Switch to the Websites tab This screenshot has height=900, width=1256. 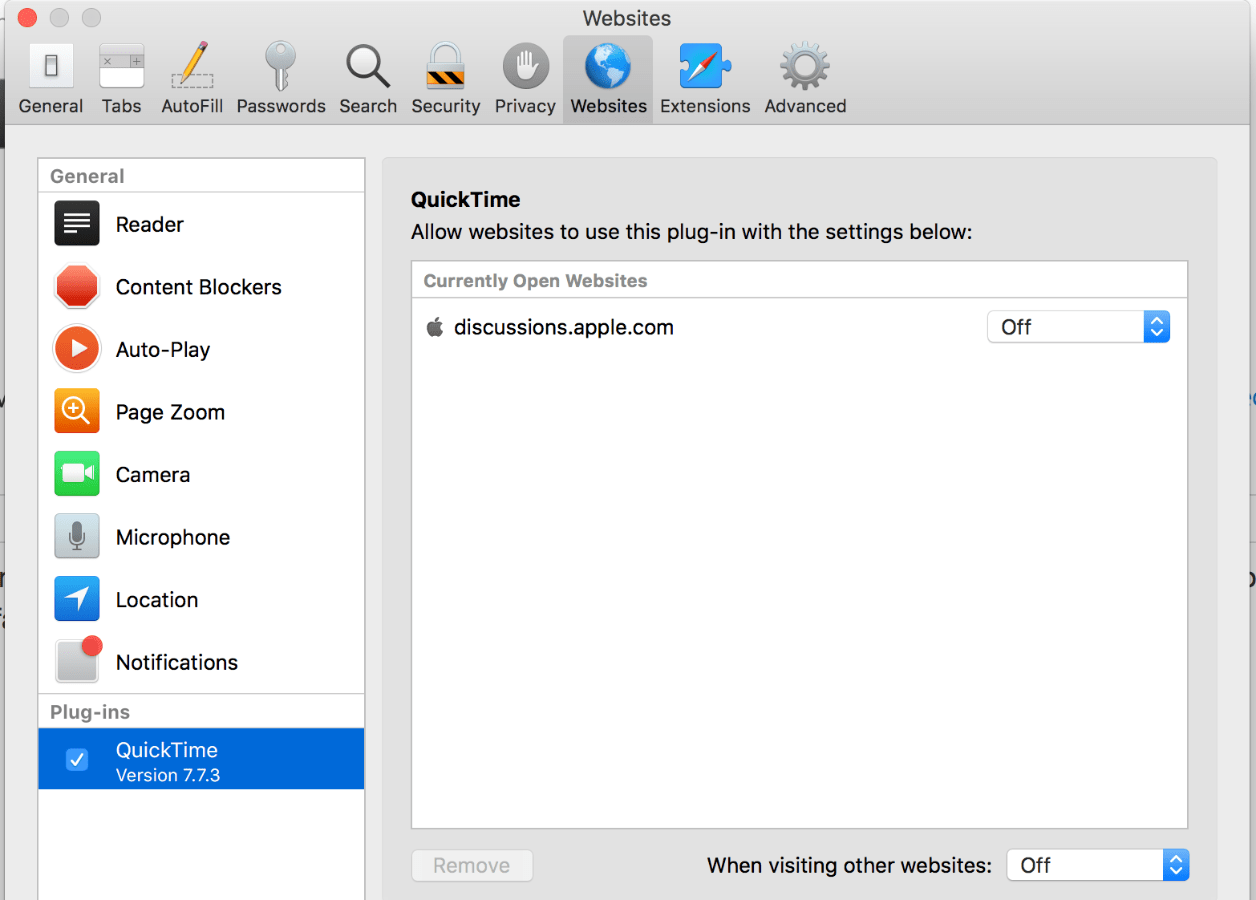(x=607, y=75)
